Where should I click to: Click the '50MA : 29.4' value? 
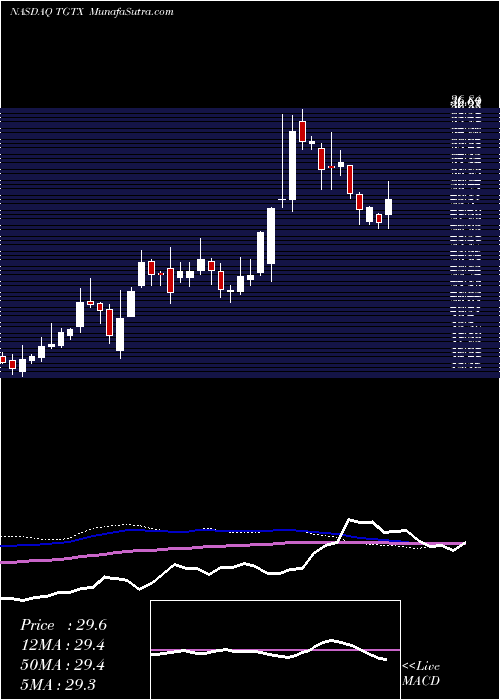point(62,665)
